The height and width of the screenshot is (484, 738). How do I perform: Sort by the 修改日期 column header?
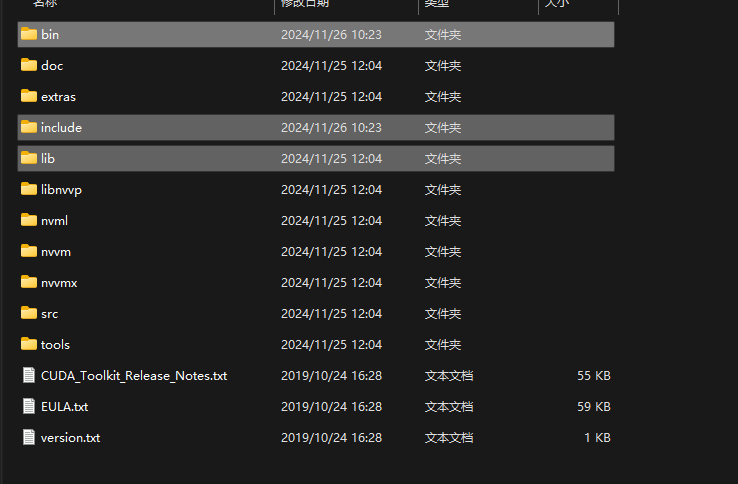(305, 4)
